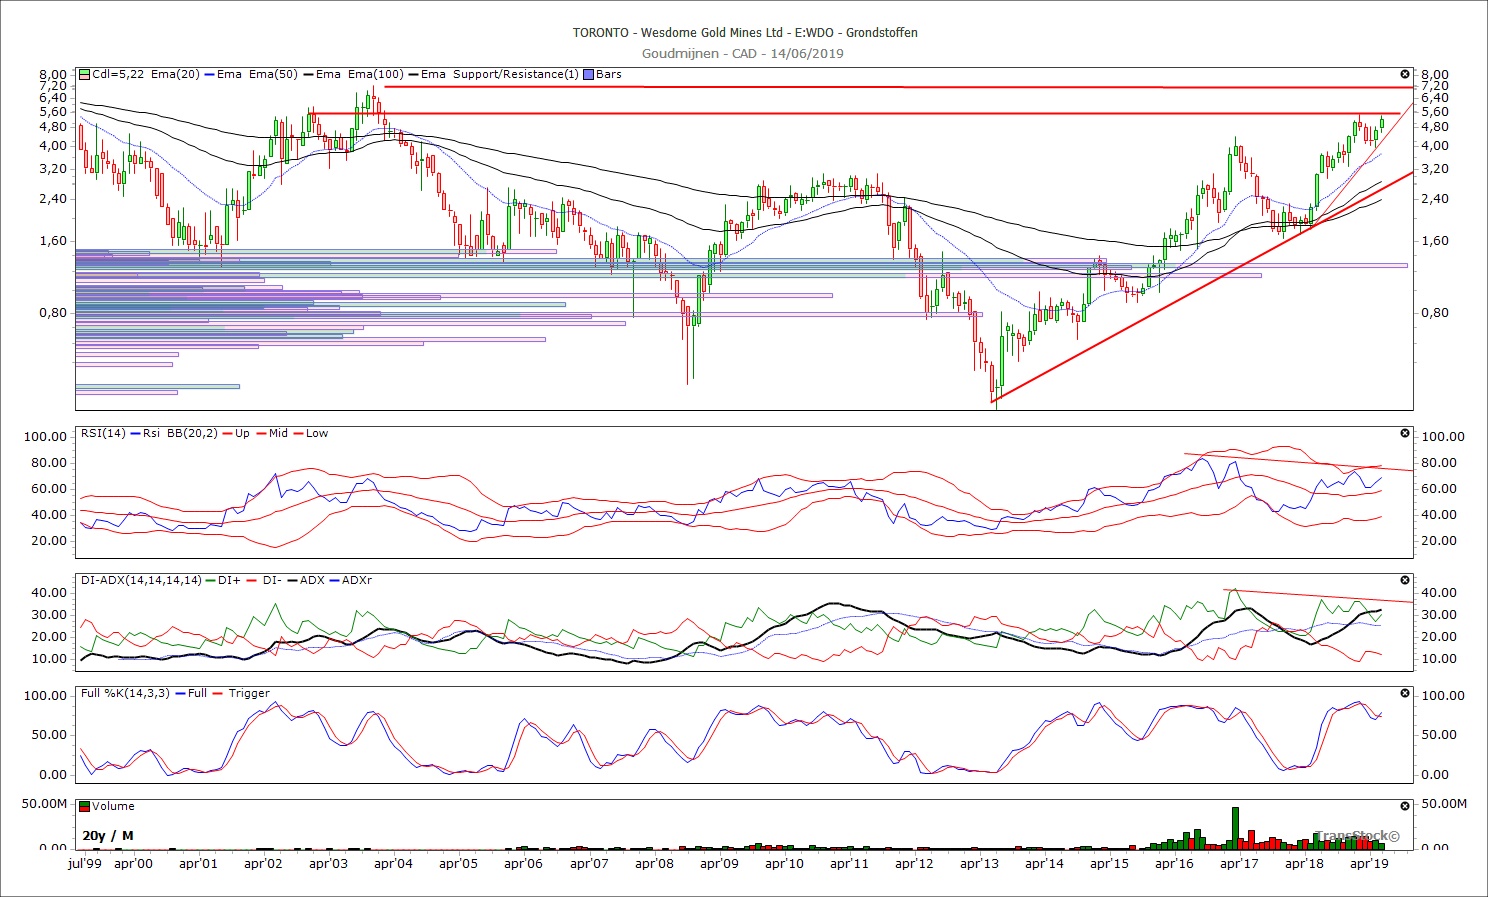Select the Support/Resistance(1) legend entry
The image size is (1488, 897).
click(x=515, y=74)
